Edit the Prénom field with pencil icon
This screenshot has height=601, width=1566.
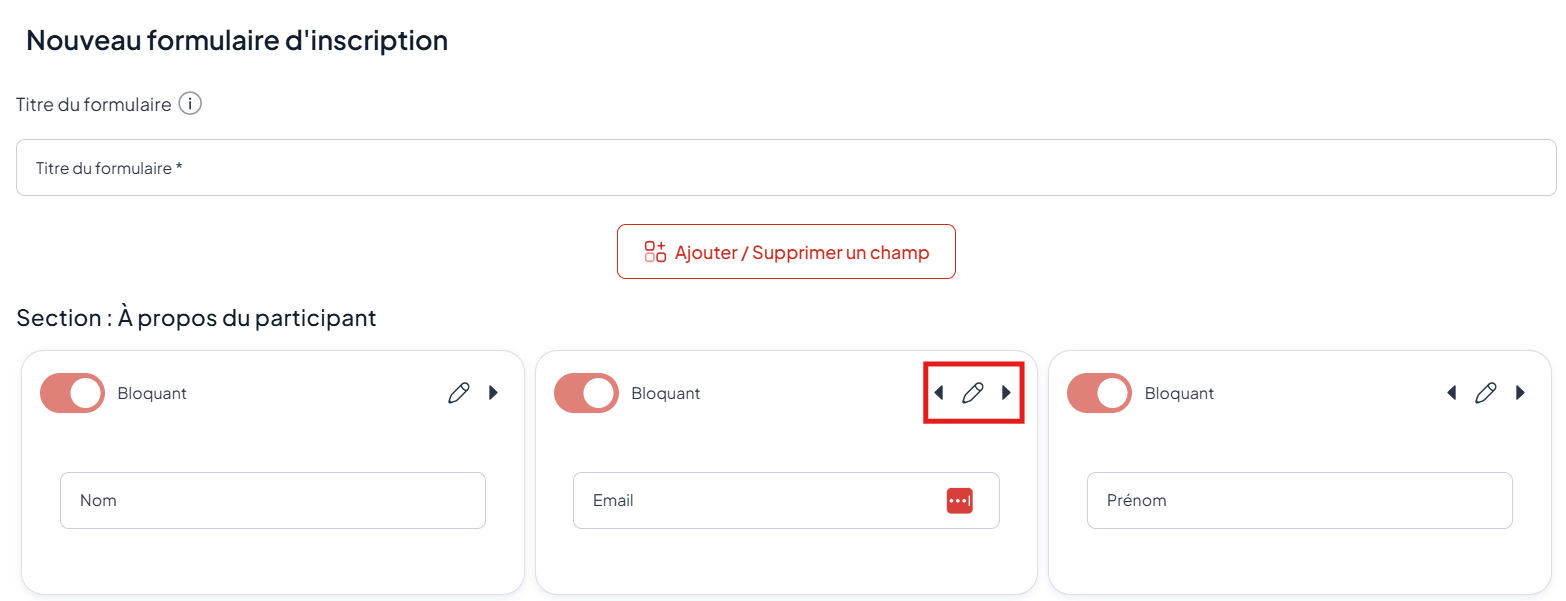1486,393
